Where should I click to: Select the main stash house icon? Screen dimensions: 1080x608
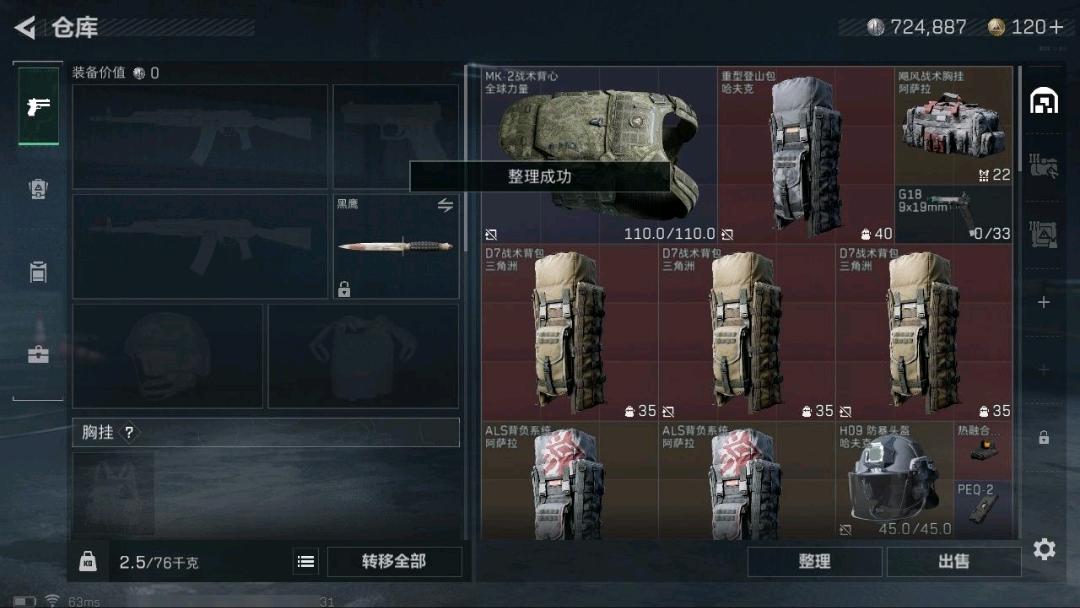click(1044, 101)
